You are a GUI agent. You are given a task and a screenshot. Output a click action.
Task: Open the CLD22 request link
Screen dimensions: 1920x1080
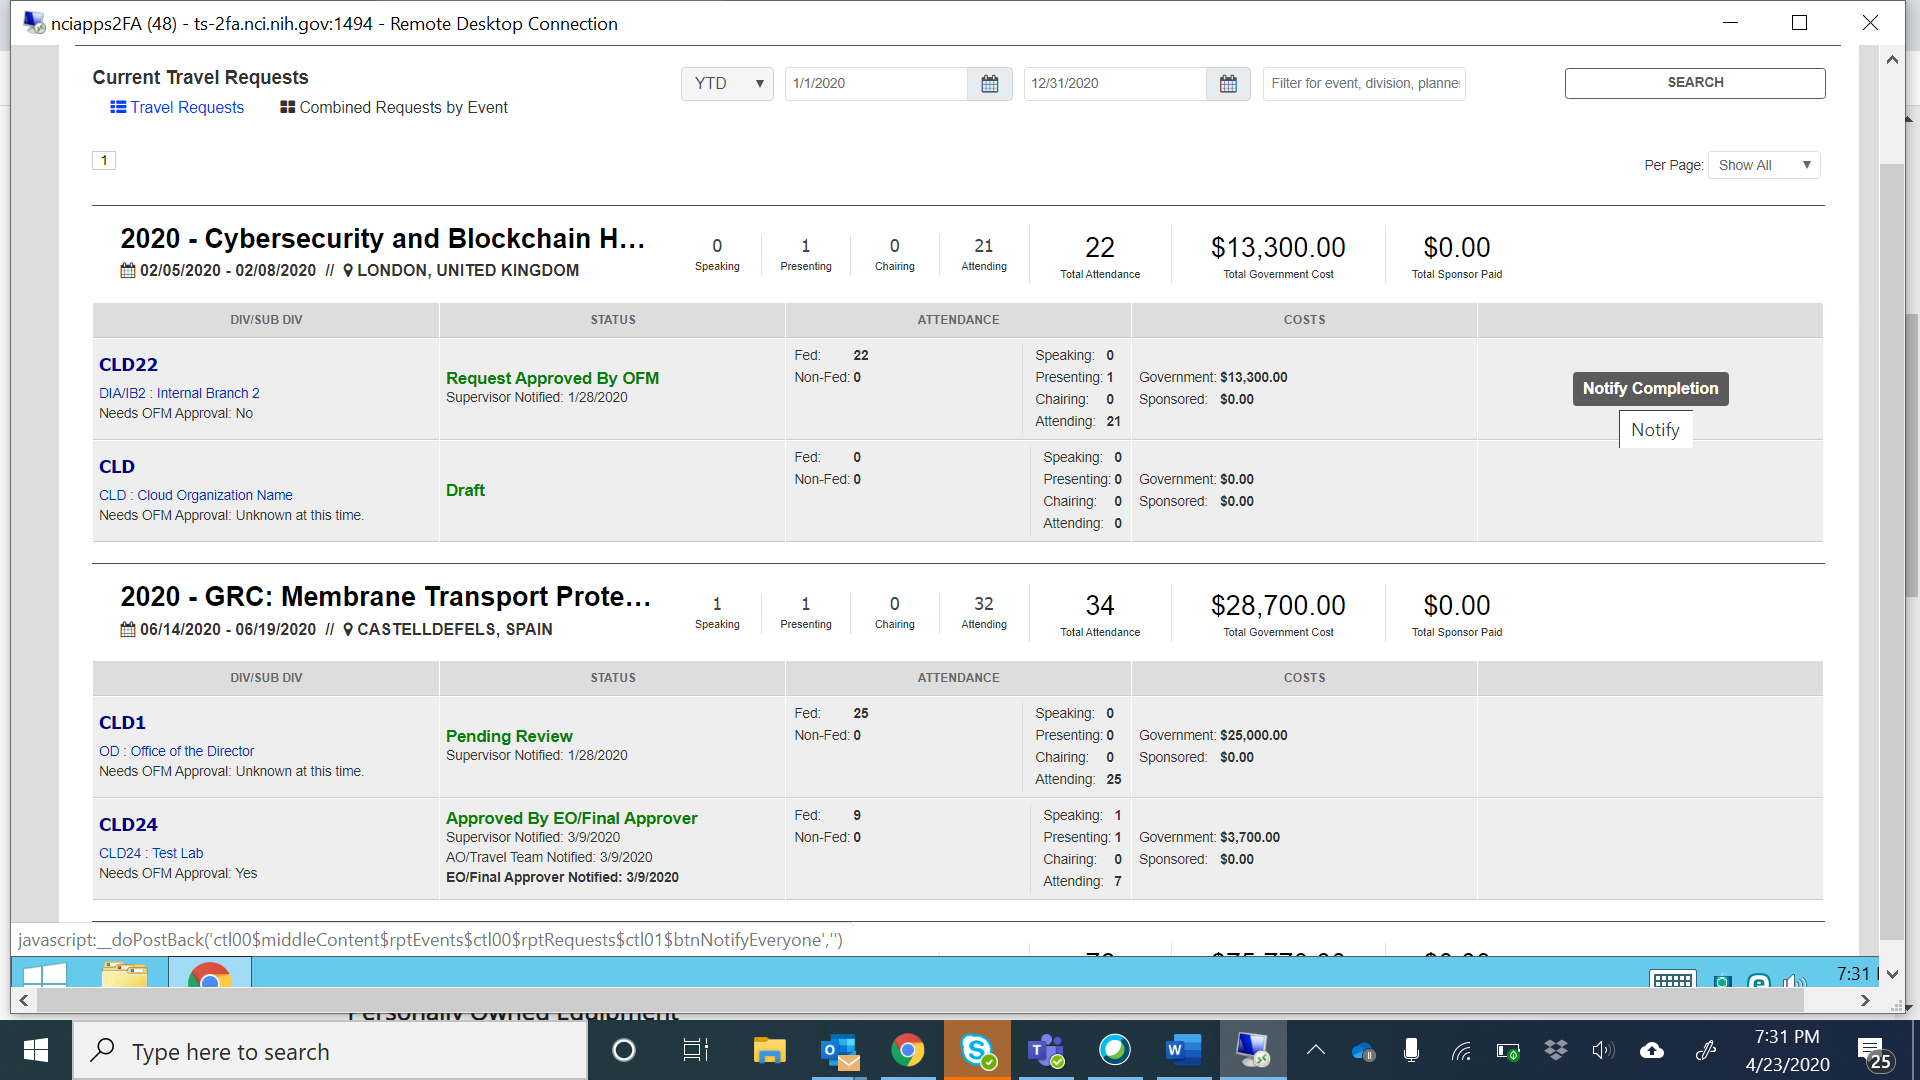[128, 365]
